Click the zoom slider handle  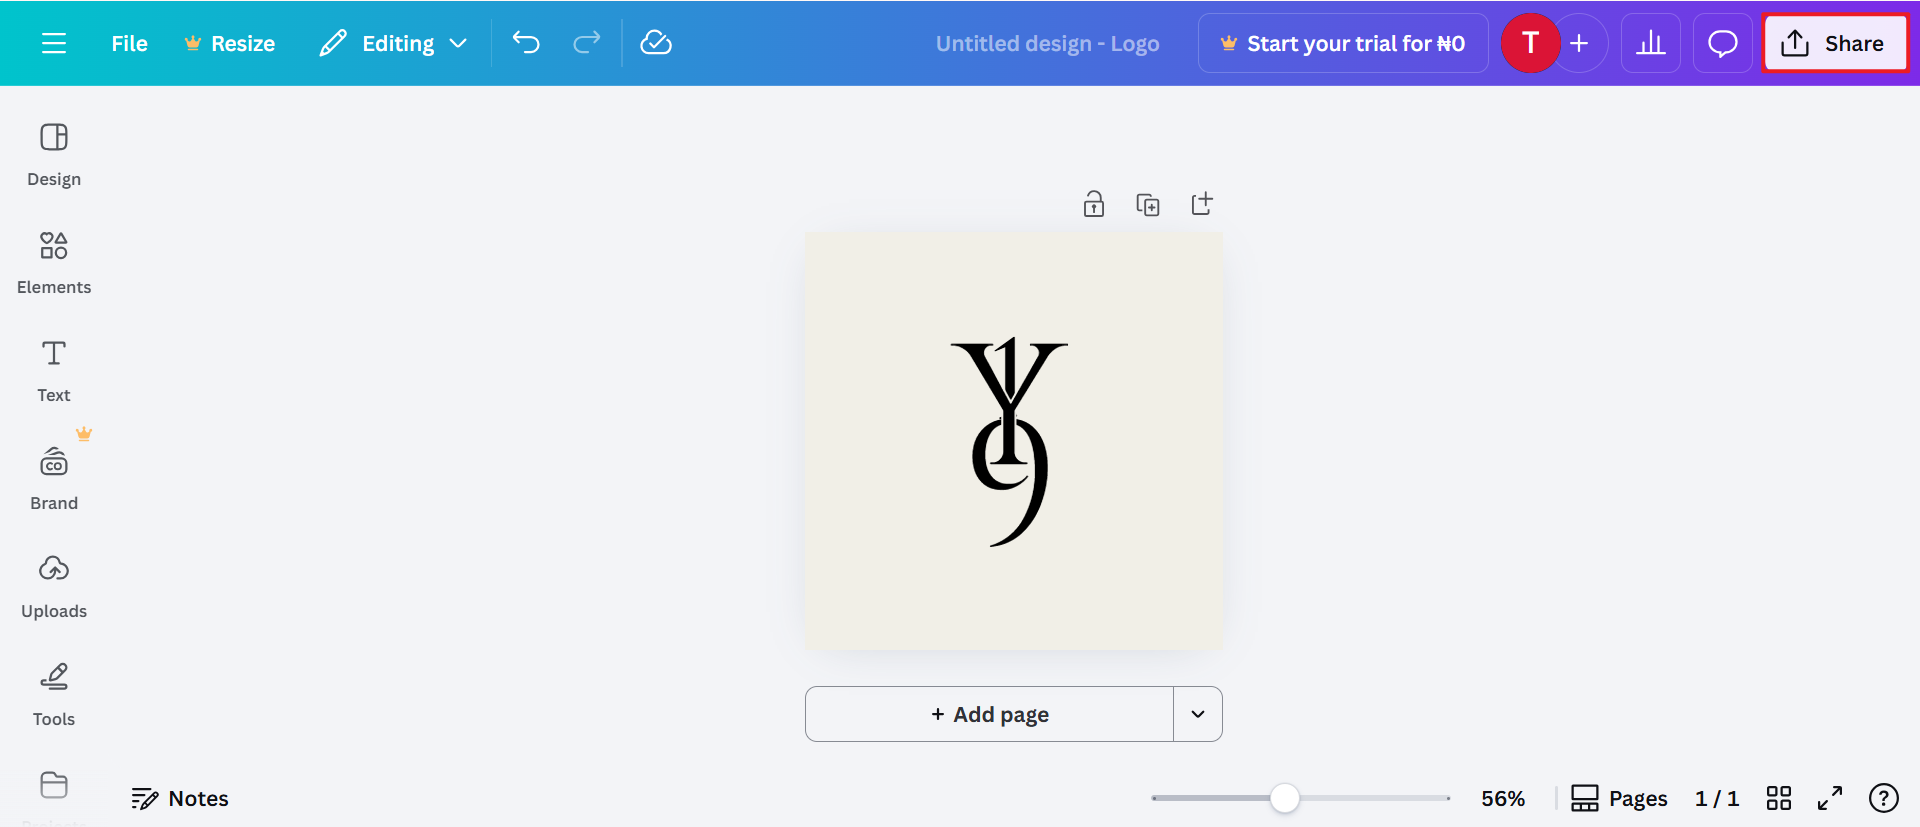[1285, 798]
